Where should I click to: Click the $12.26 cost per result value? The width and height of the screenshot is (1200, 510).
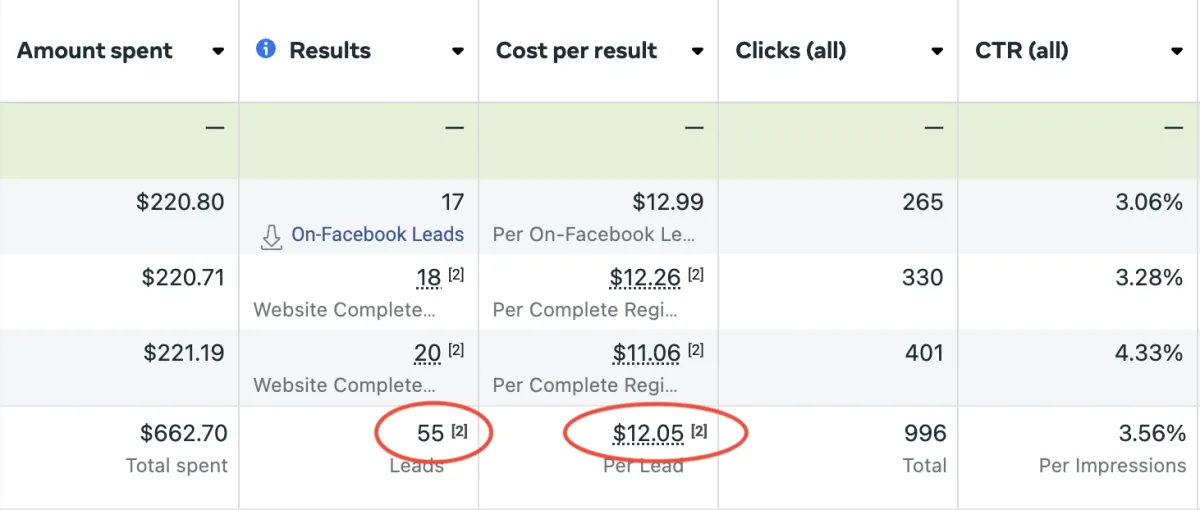tap(645, 278)
